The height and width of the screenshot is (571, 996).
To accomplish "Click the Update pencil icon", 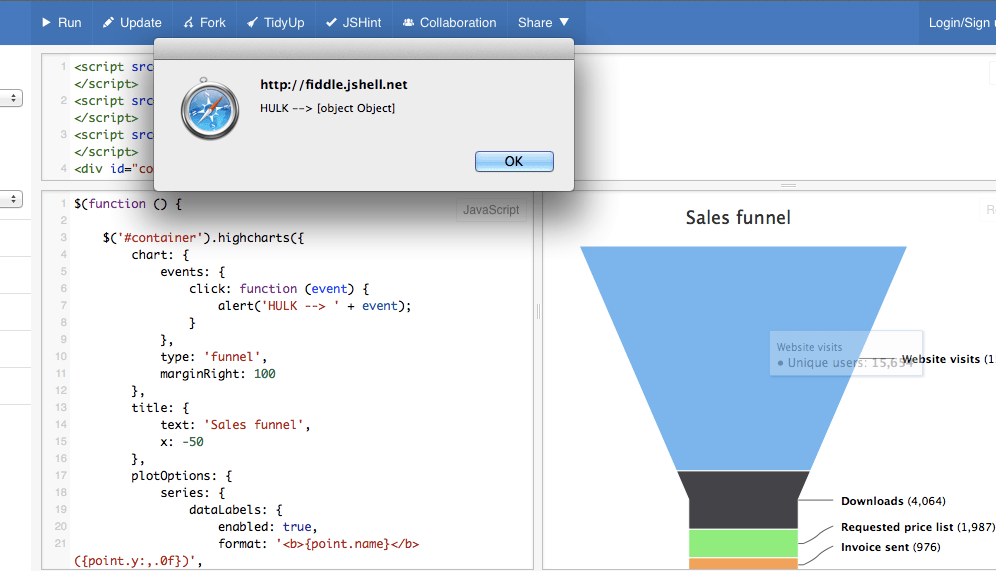I will [109, 23].
